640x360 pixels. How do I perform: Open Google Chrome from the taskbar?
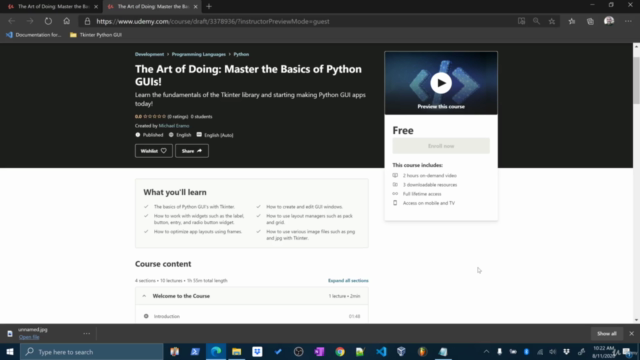coord(340,352)
